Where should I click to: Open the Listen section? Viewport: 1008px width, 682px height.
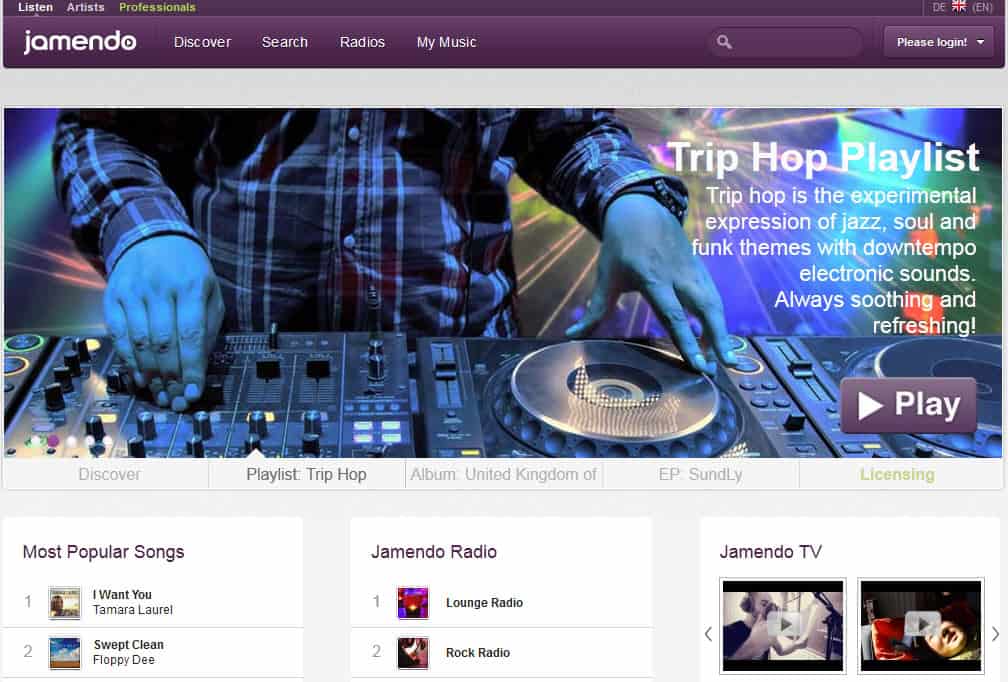click(x=35, y=7)
